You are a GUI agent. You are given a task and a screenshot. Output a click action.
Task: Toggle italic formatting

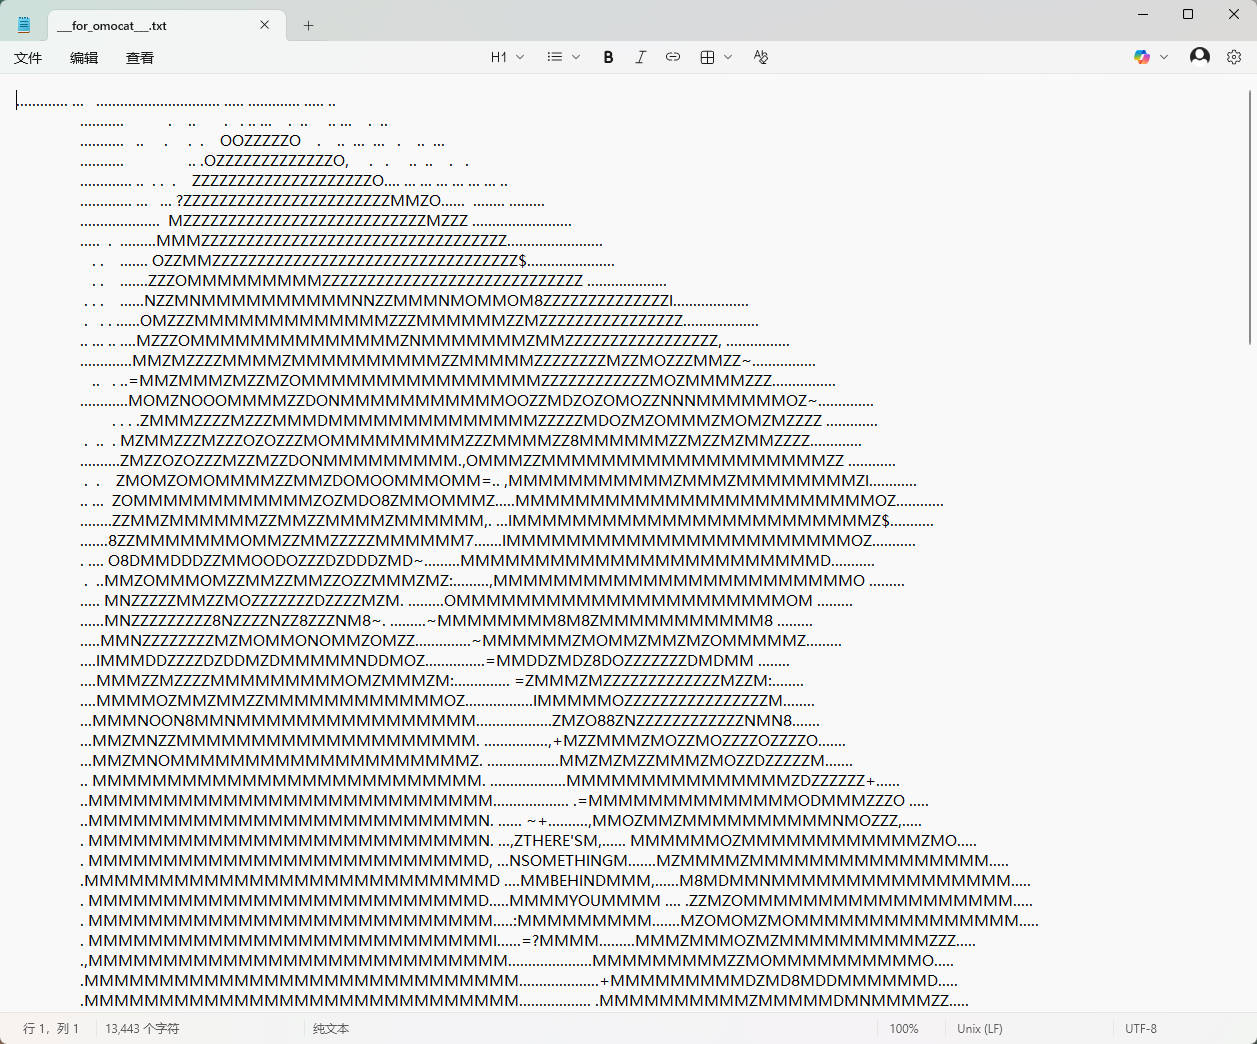tap(640, 57)
